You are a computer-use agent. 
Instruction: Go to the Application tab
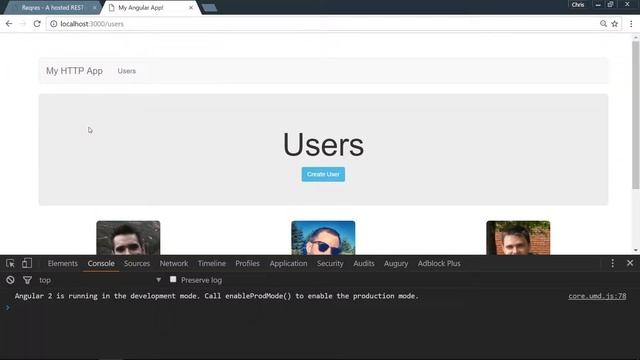[x=288, y=264]
